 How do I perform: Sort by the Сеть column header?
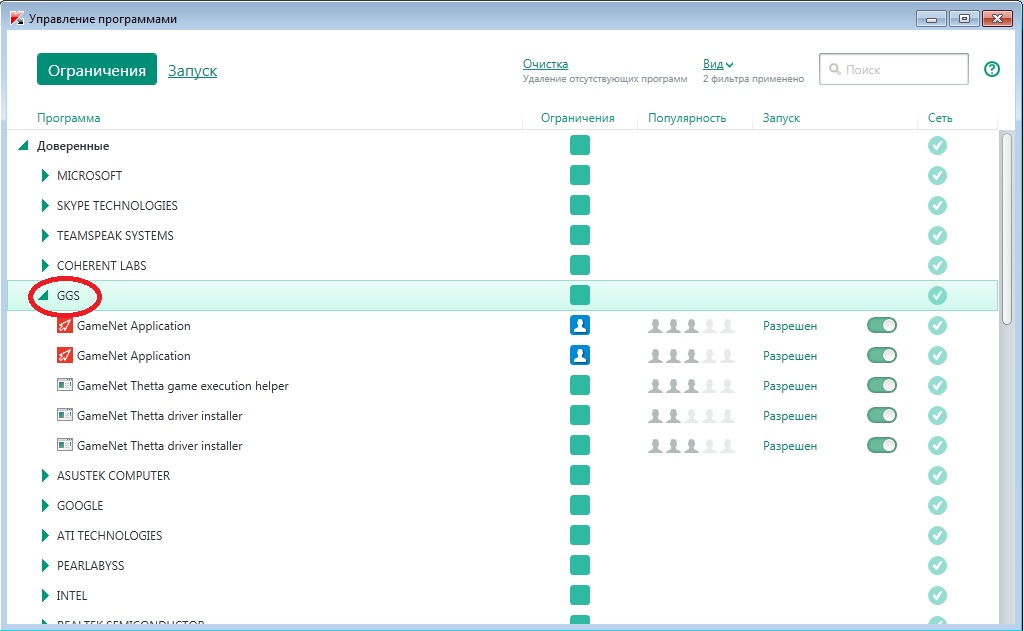tap(940, 118)
